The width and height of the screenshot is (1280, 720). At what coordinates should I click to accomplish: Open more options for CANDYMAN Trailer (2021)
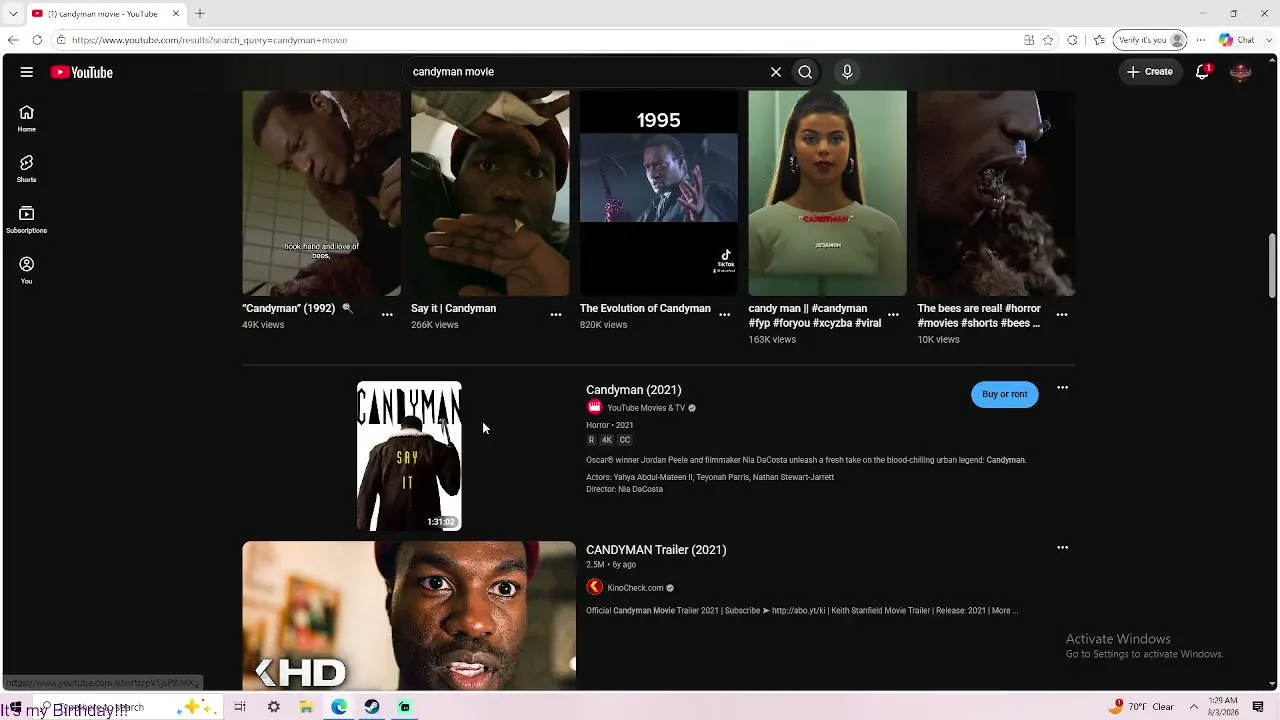click(1062, 548)
